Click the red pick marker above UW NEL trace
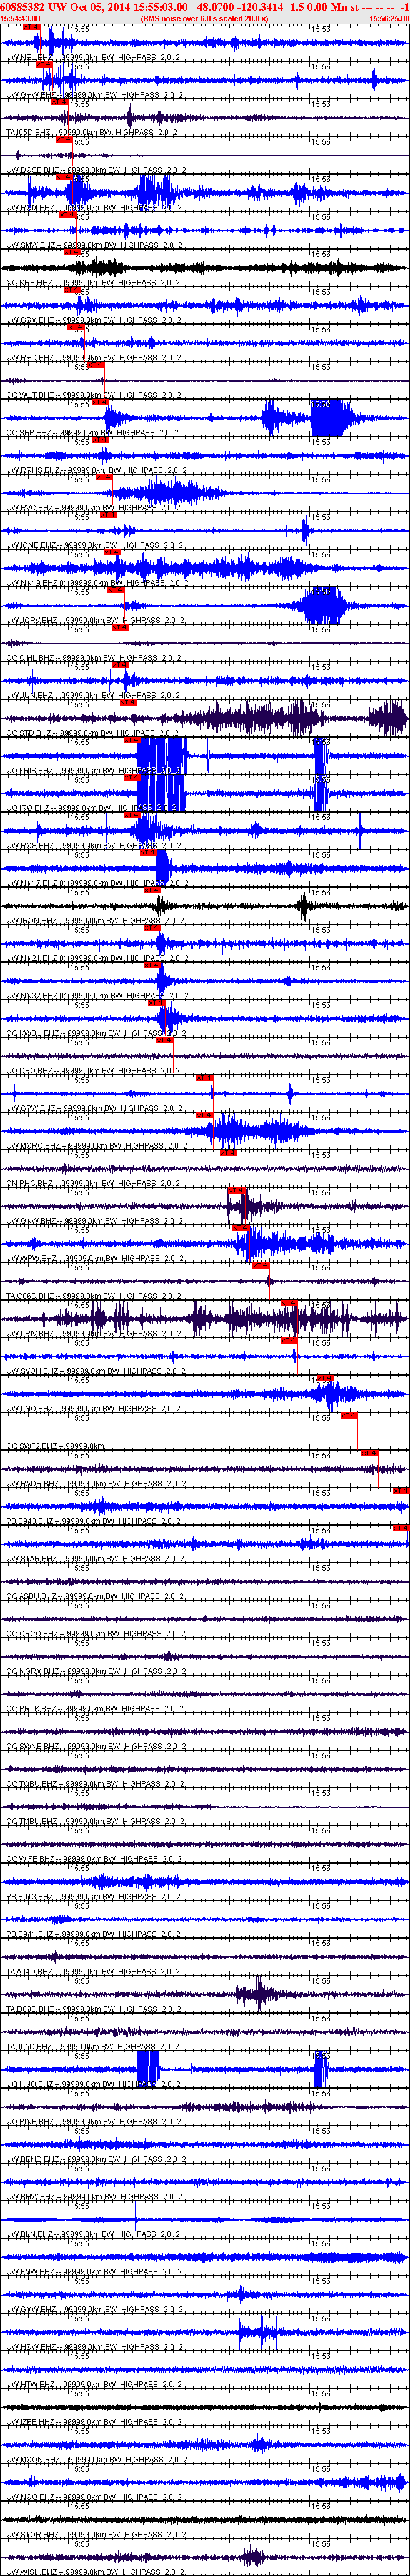The height and width of the screenshot is (2576, 410). (x=31, y=27)
